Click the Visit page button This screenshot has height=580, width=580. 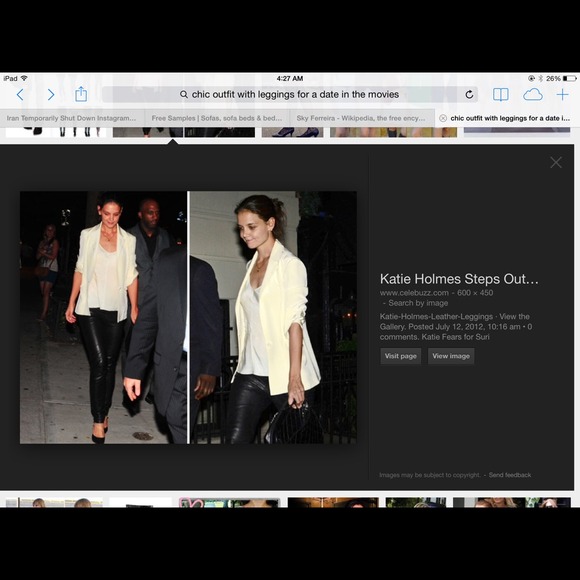pos(401,356)
